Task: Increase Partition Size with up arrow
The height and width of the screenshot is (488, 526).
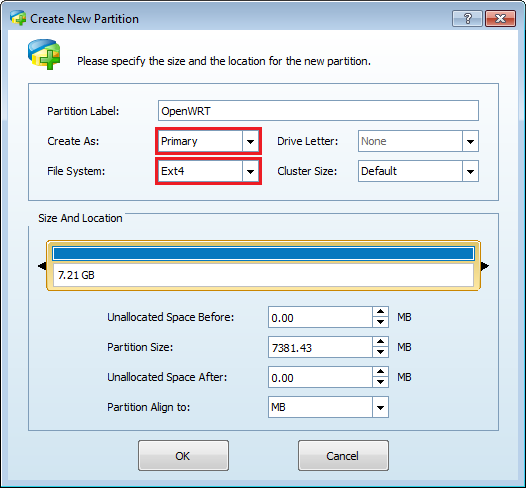Action: click(x=380, y=342)
